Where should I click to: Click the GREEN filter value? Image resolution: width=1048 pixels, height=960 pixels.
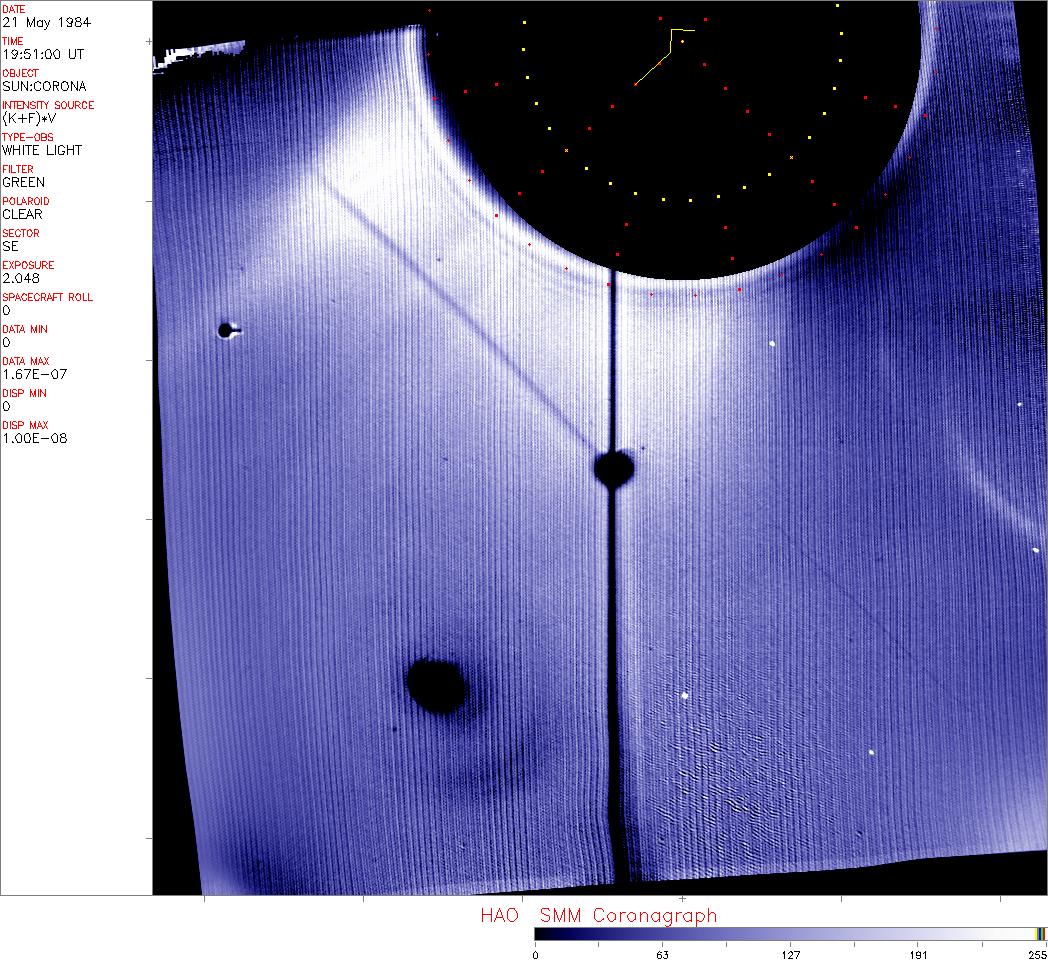click(23, 182)
